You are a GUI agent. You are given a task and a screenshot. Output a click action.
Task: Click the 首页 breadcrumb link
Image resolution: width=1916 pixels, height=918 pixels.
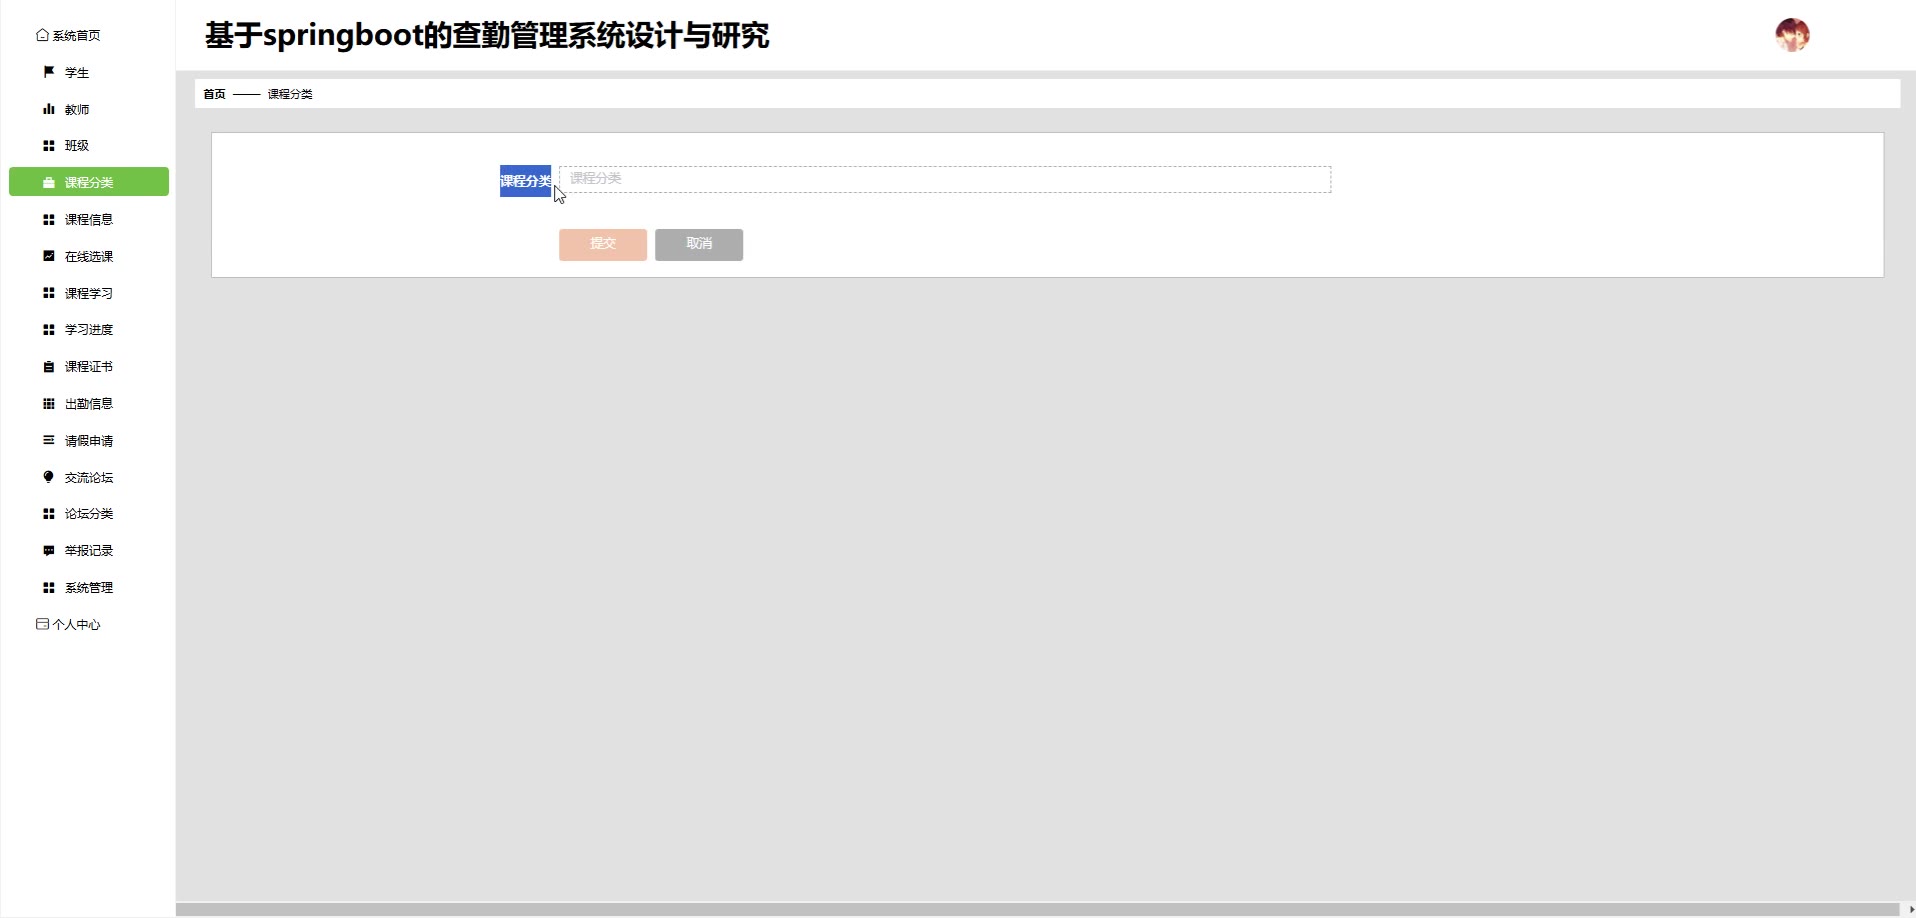point(214,94)
